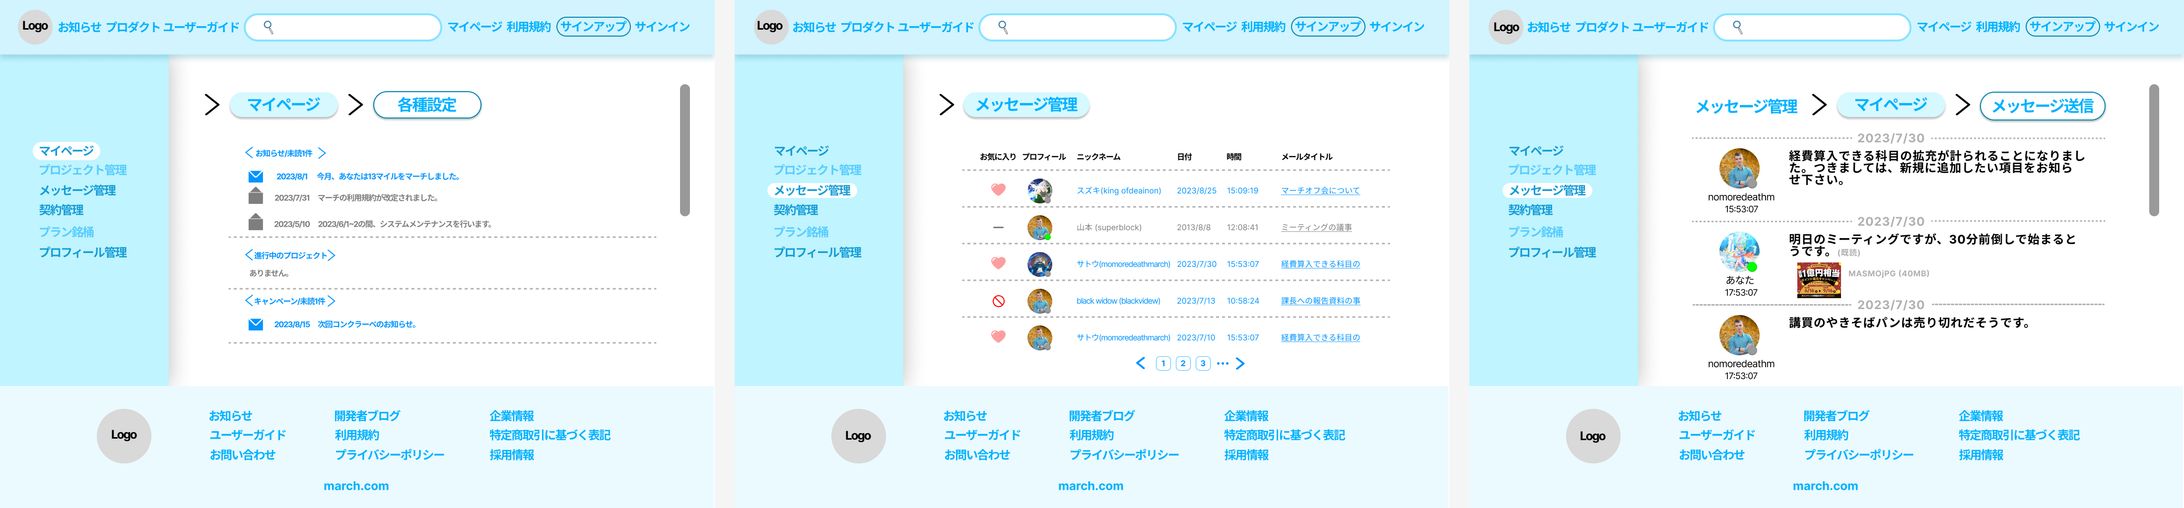Click the avatar above あなた in the chat
The width and height of the screenshot is (2184, 508).
point(1739,252)
